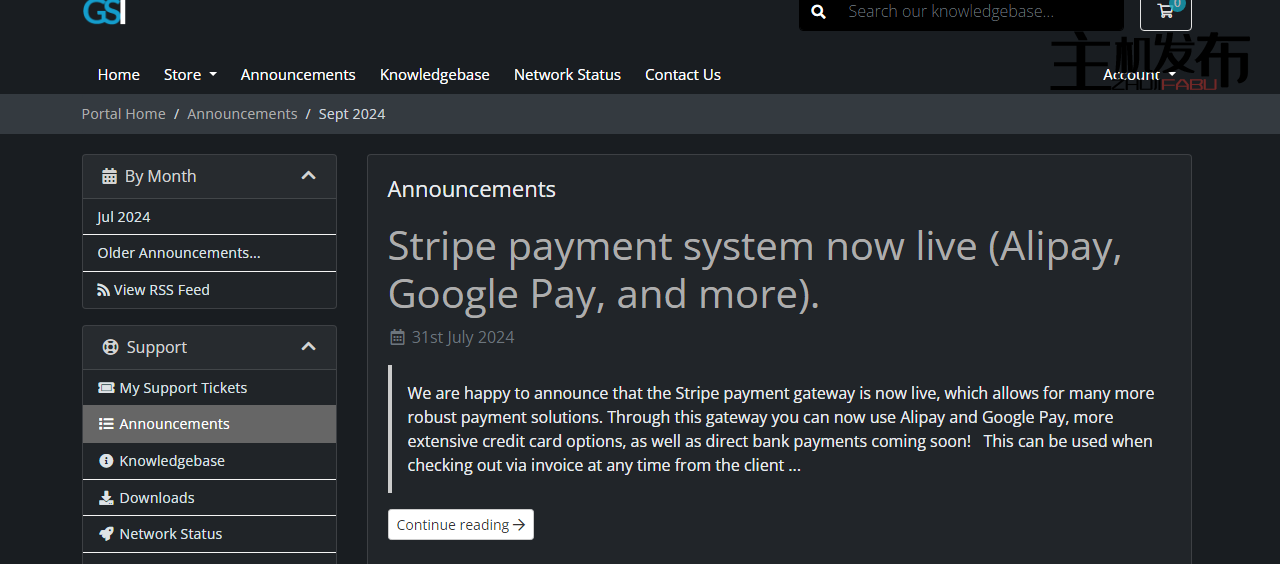Expand the Store dropdown menu
This screenshot has height=564, width=1280.
click(190, 75)
